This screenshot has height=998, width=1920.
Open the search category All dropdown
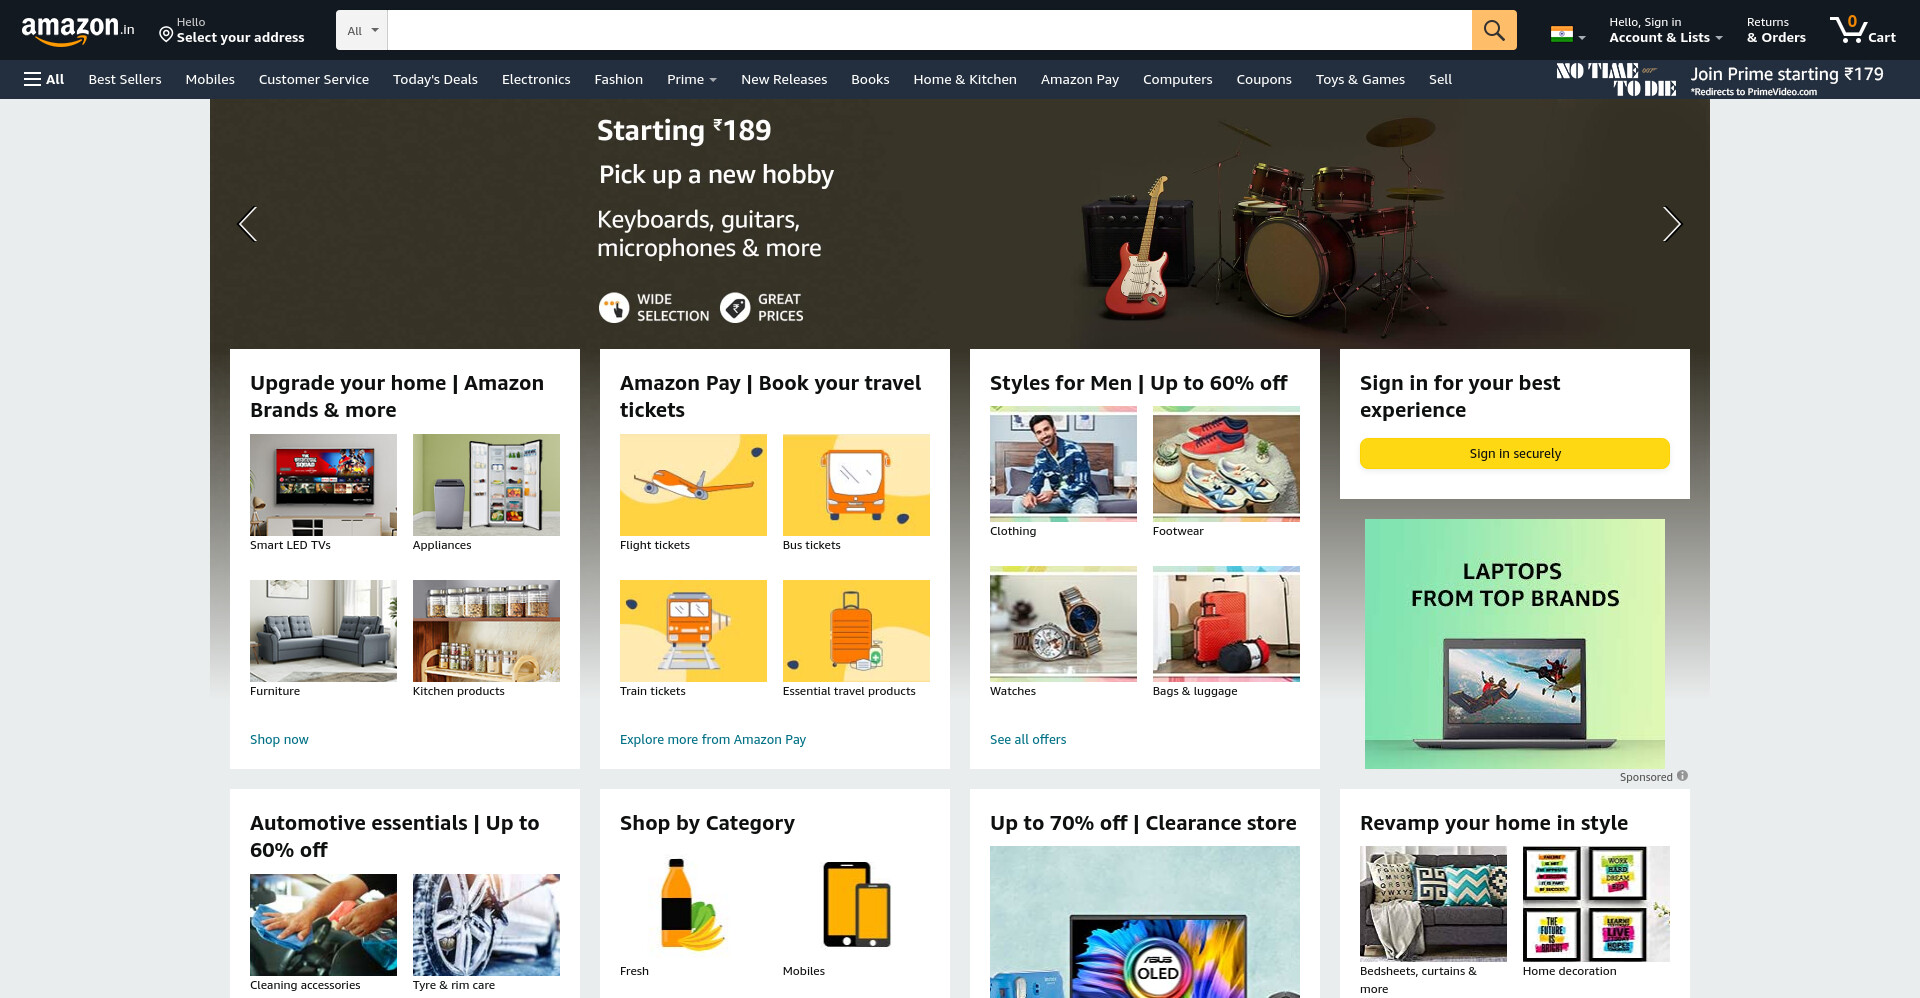pyautogui.click(x=362, y=30)
